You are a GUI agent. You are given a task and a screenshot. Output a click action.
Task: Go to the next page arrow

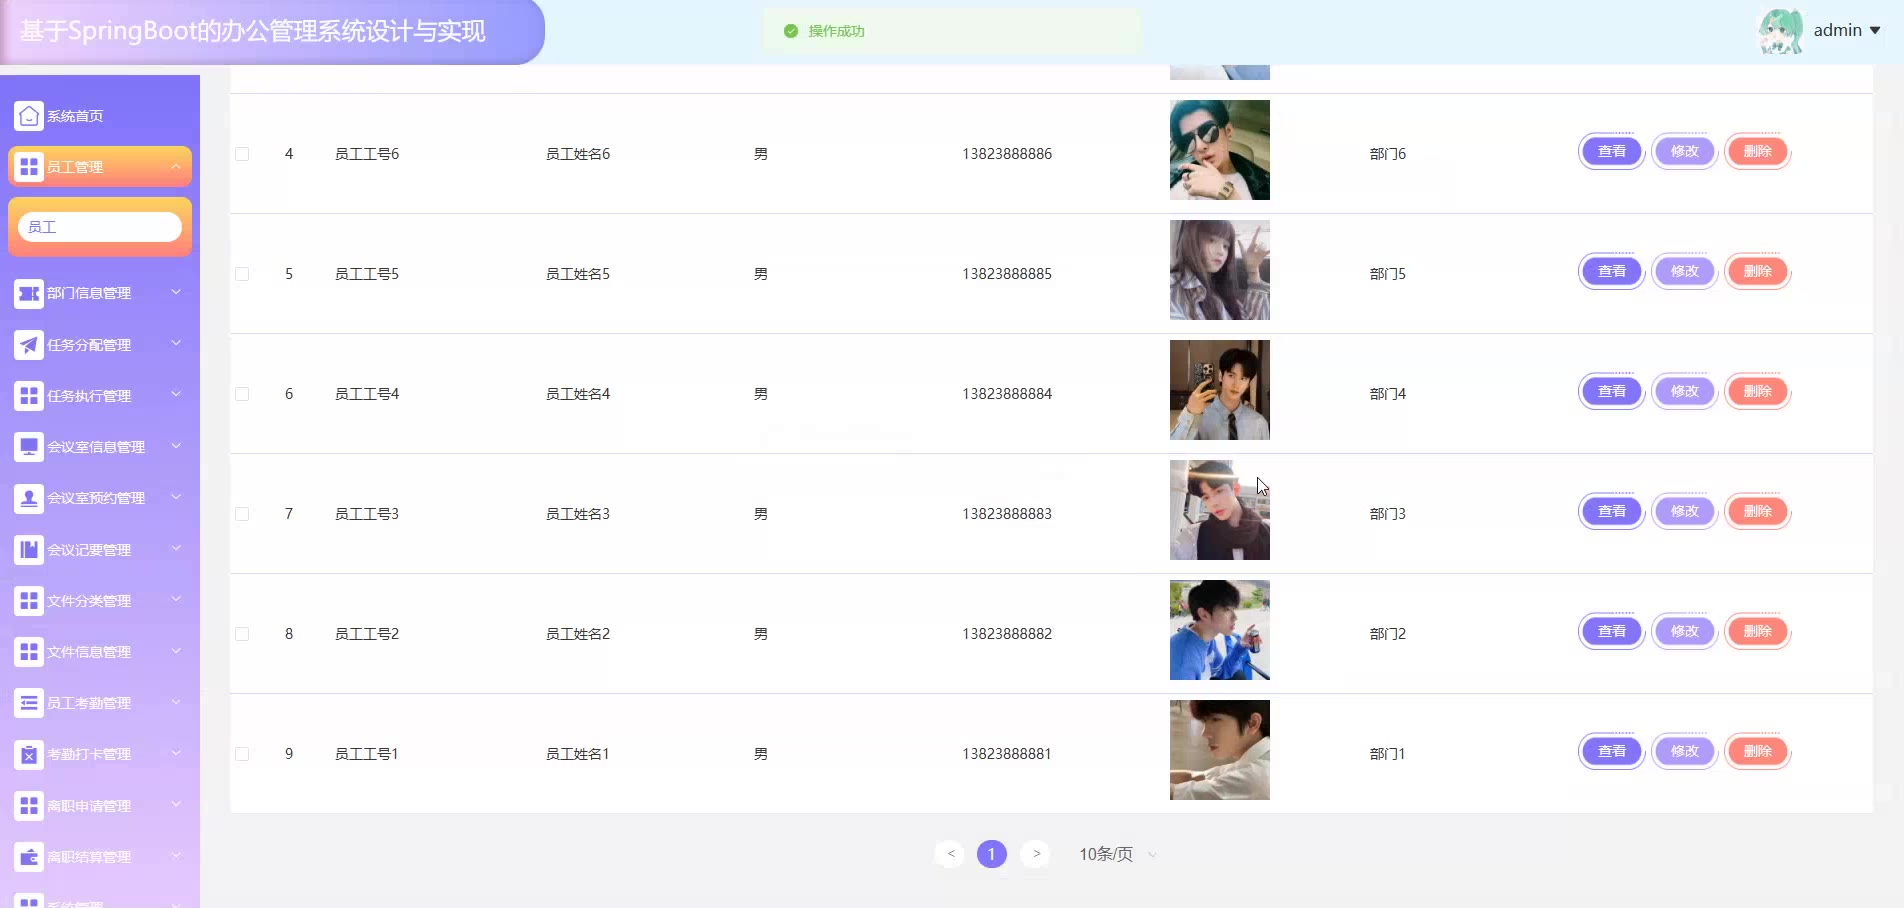click(1036, 854)
